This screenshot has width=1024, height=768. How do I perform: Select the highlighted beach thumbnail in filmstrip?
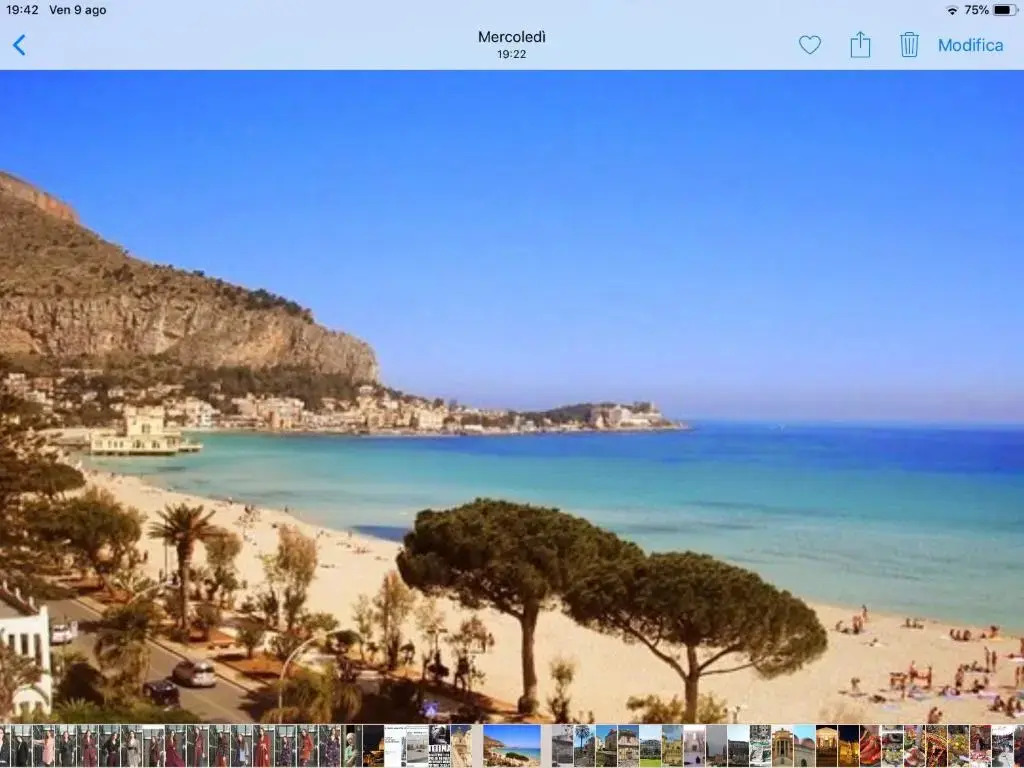[x=512, y=746]
